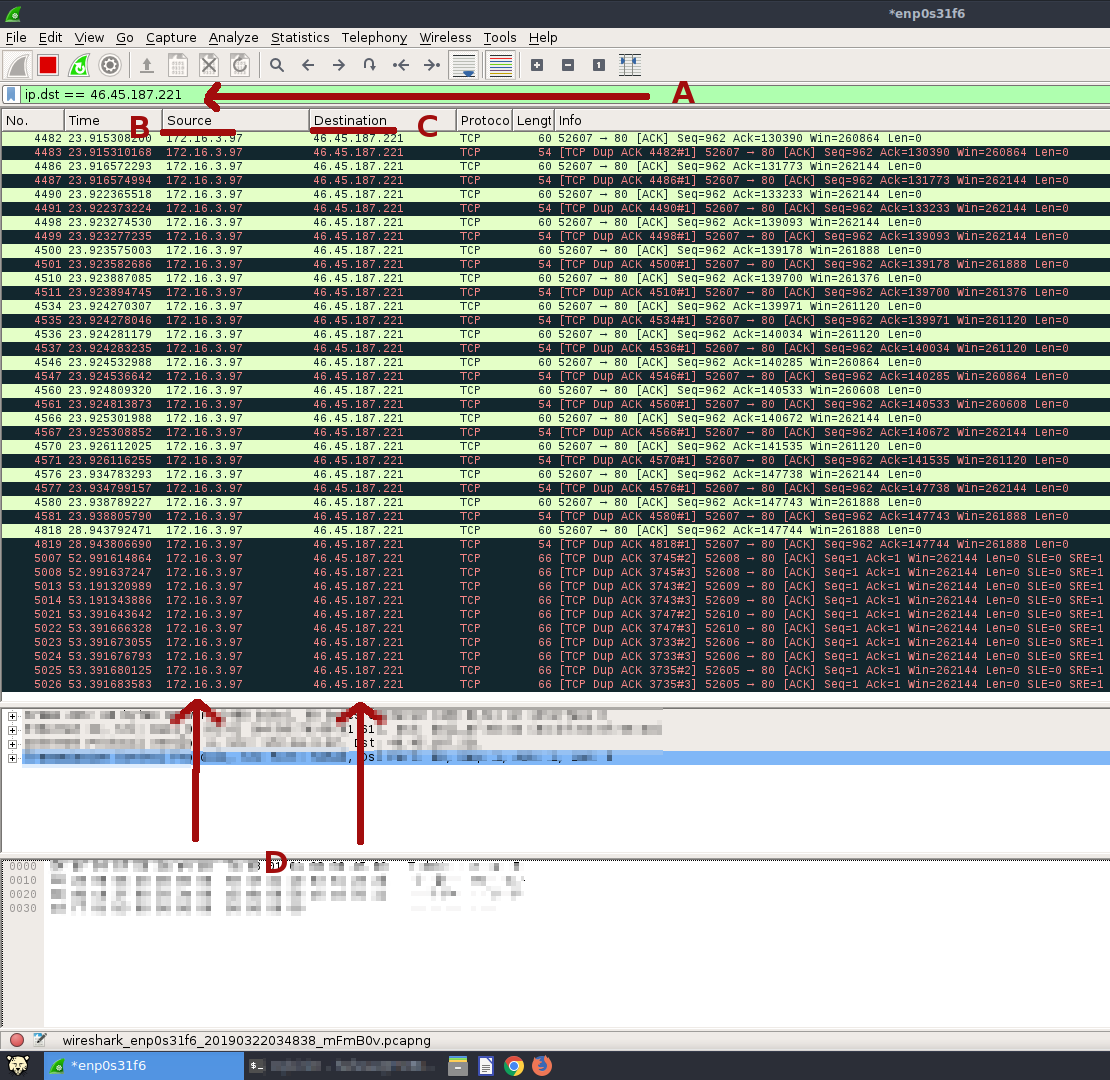Sort packets by the Protocol column

coord(485,120)
